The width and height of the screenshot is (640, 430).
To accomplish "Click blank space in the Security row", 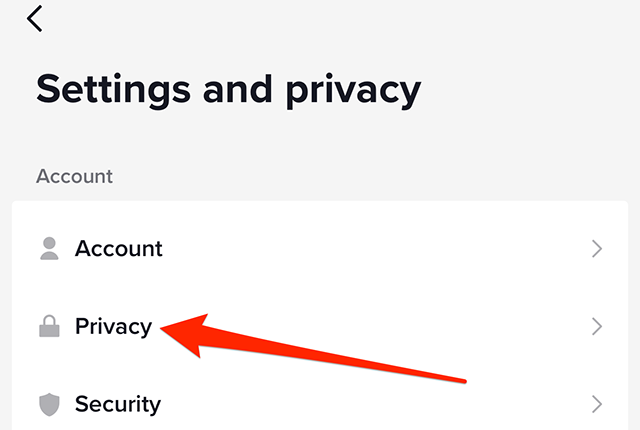I will (x=380, y=404).
